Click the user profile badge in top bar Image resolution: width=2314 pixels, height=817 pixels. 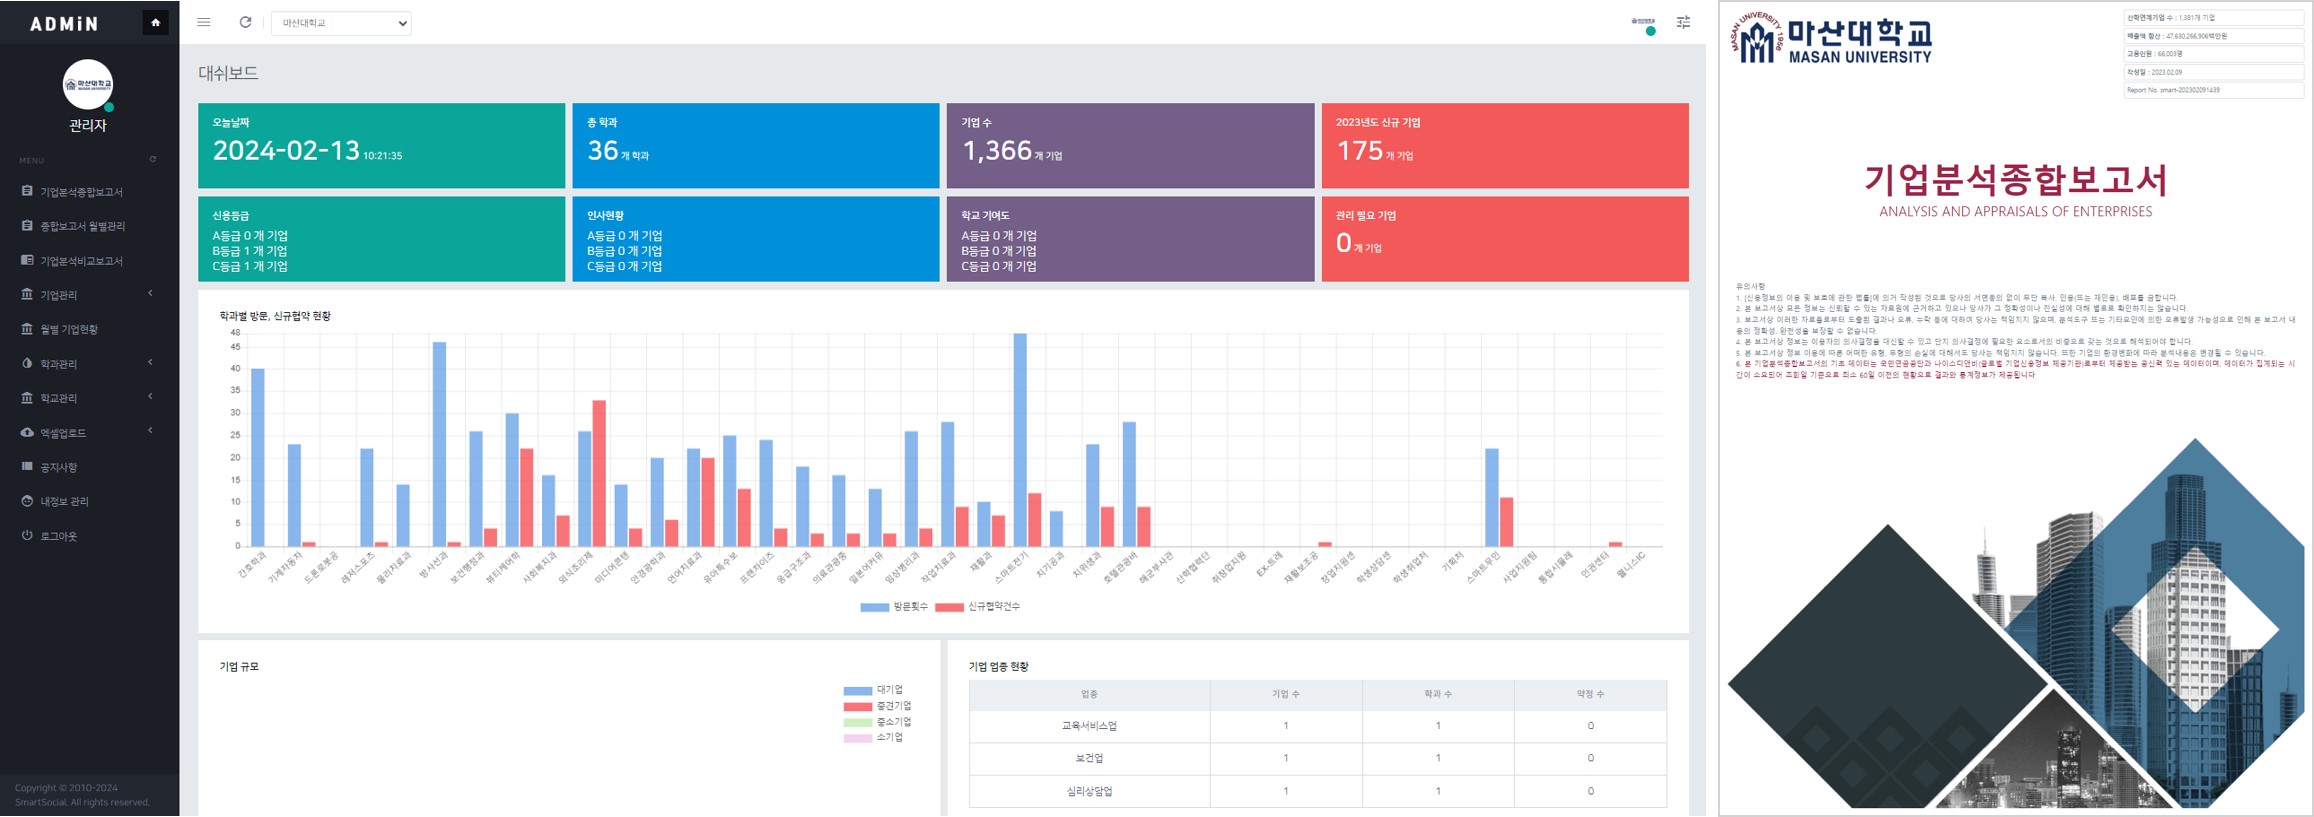coord(1644,24)
